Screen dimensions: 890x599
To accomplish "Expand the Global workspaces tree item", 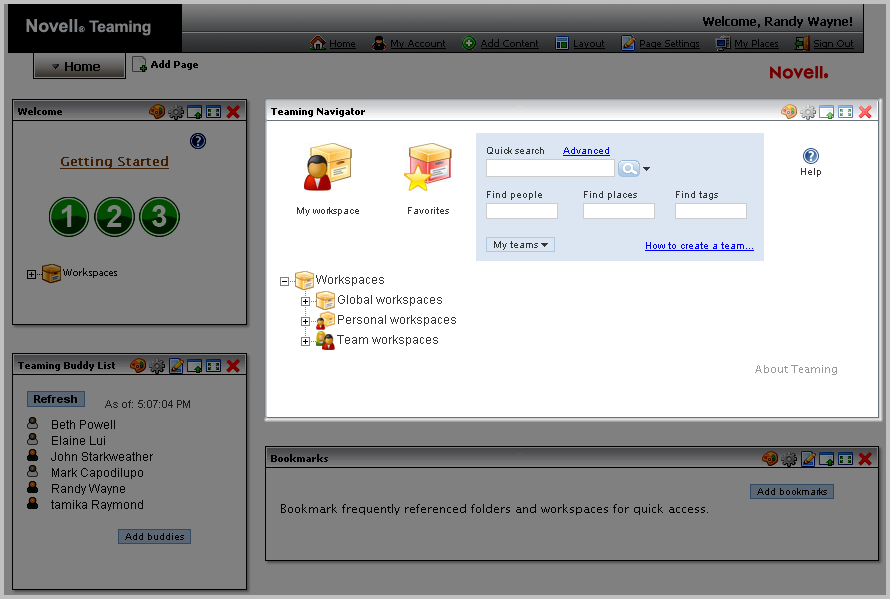I will (305, 300).
